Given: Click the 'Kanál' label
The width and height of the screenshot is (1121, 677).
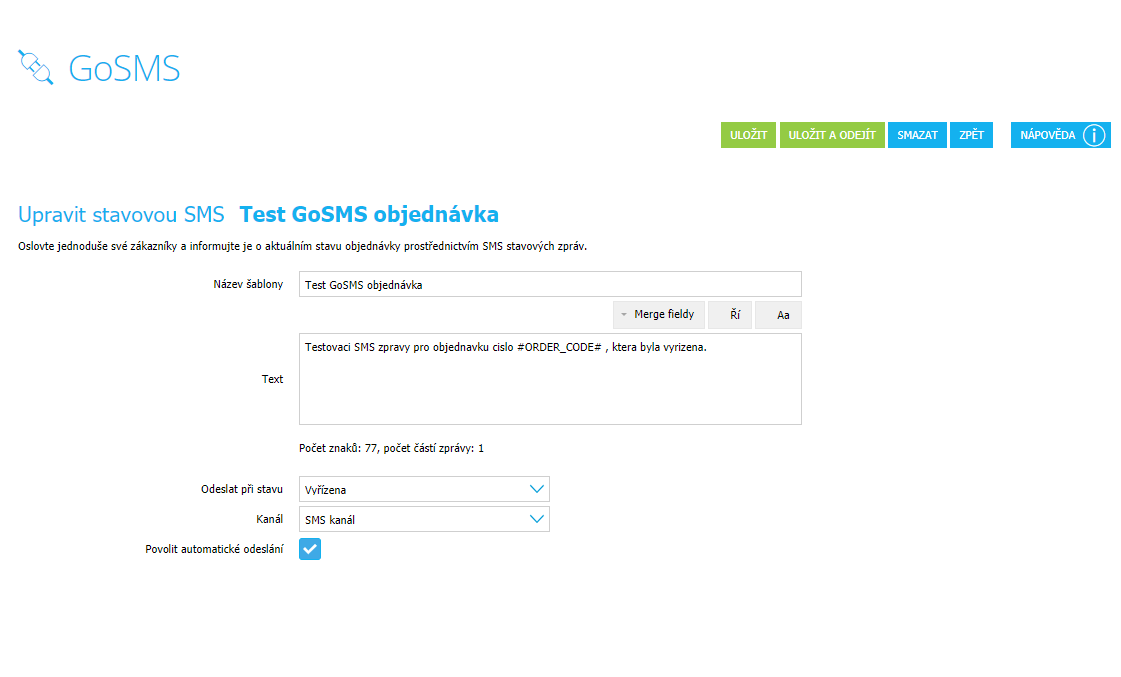Looking at the screenshot, I should (270, 520).
